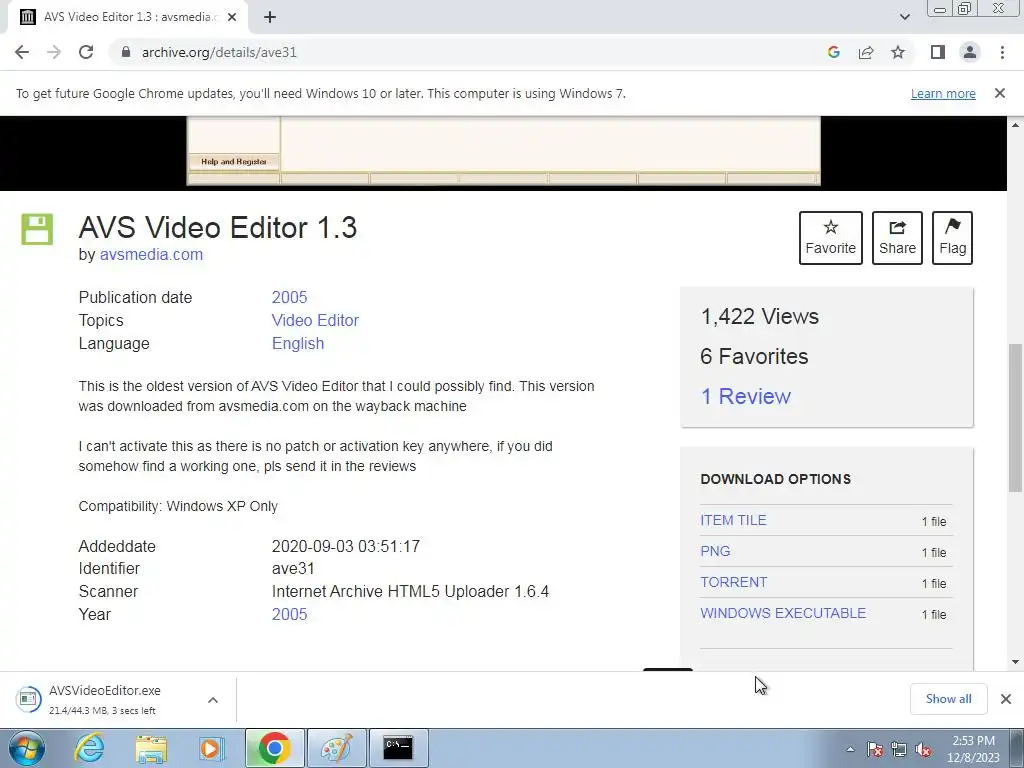Viewport: 1024px width, 768px height.
Task: Open the Learn more link
Action: pos(943,93)
